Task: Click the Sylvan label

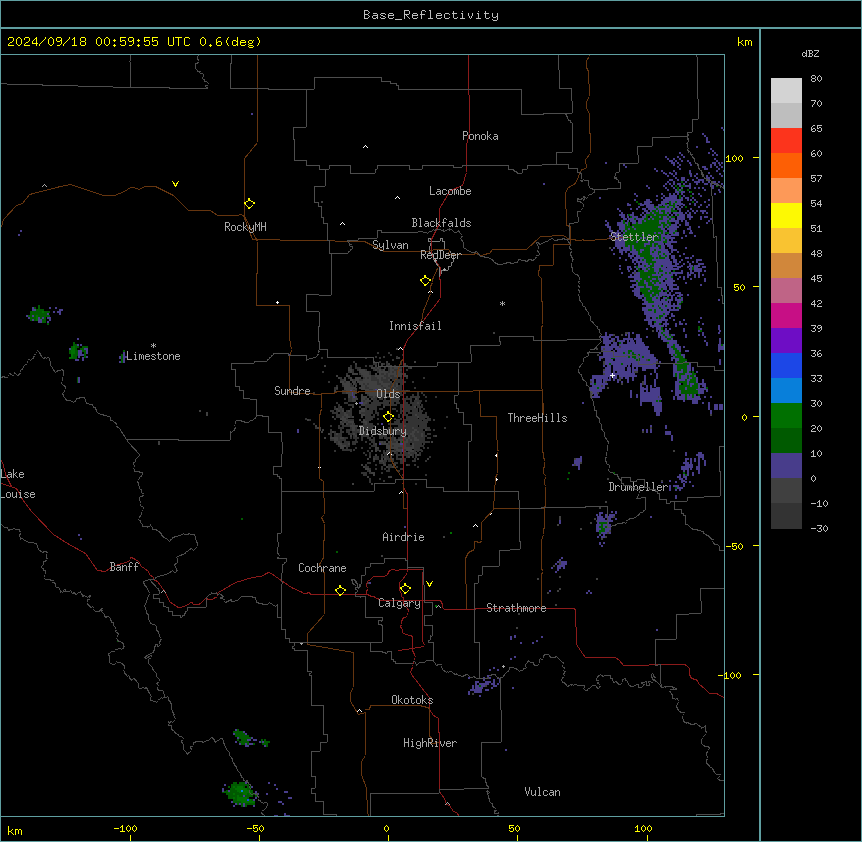Action: click(390, 245)
